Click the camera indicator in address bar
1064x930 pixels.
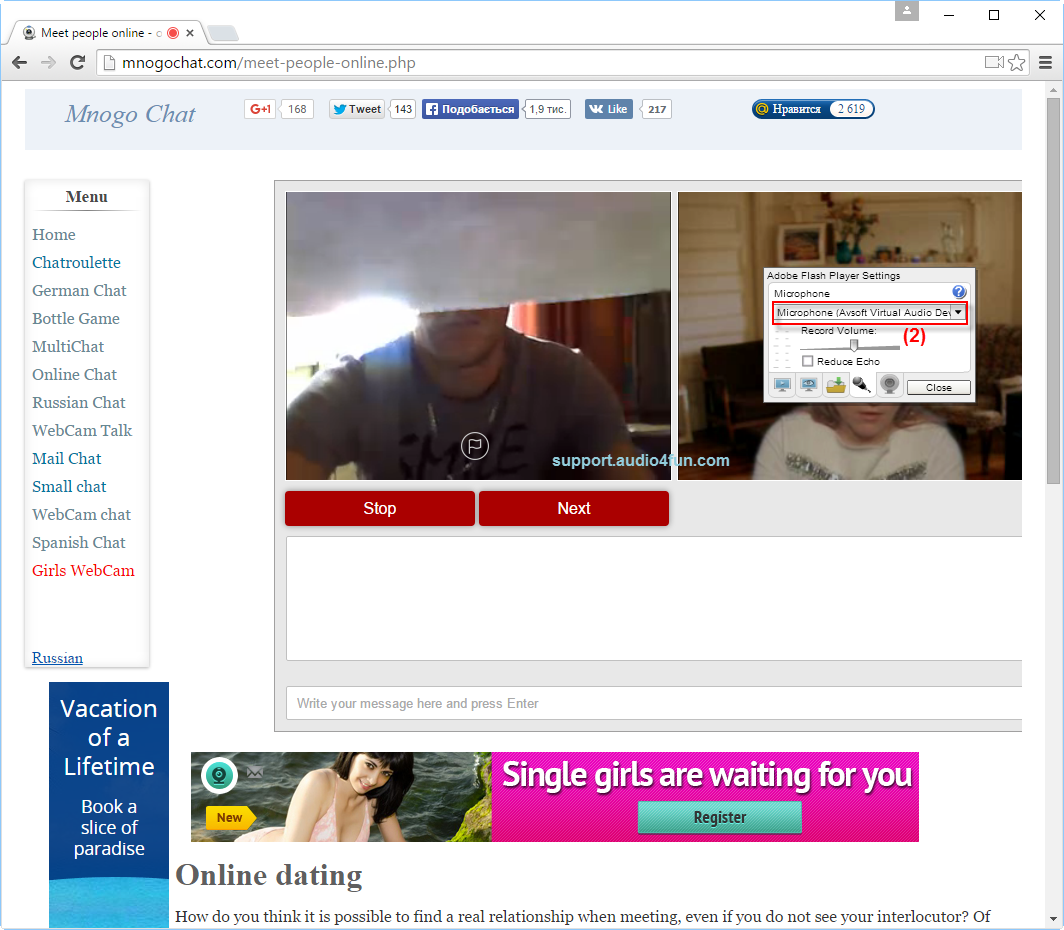pyautogui.click(x=993, y=63)
